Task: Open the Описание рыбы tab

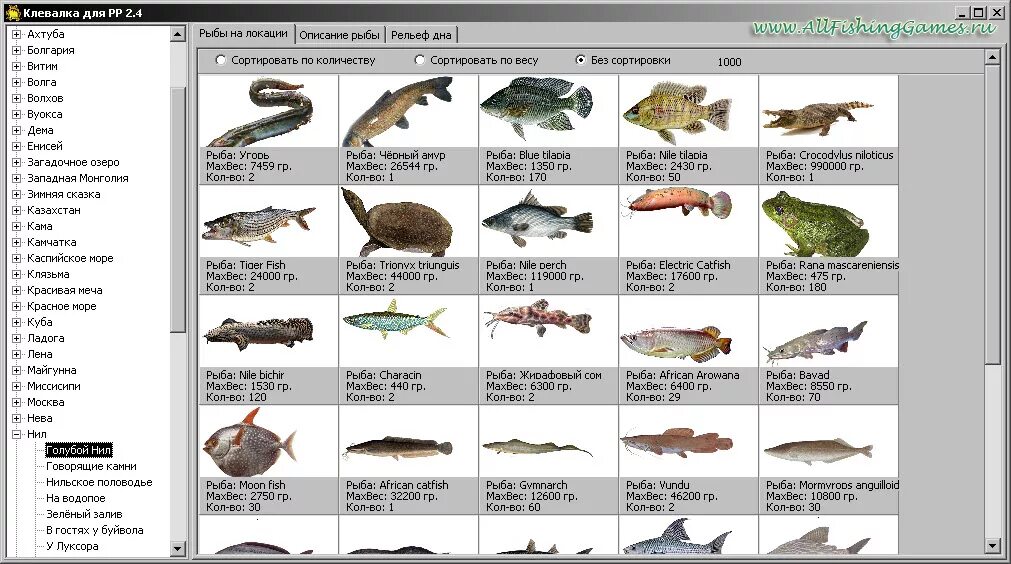Action: tap(340, 35)
